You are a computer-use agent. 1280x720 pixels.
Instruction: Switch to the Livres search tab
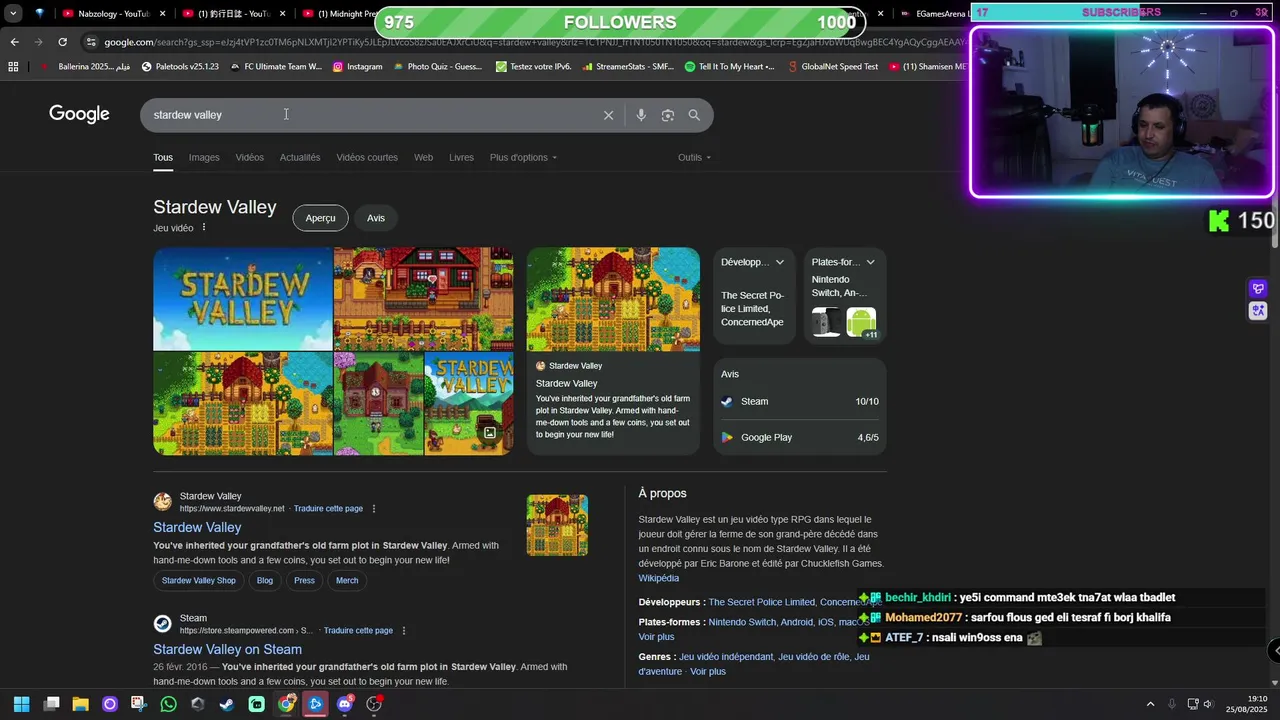click(x=461, y=157)
